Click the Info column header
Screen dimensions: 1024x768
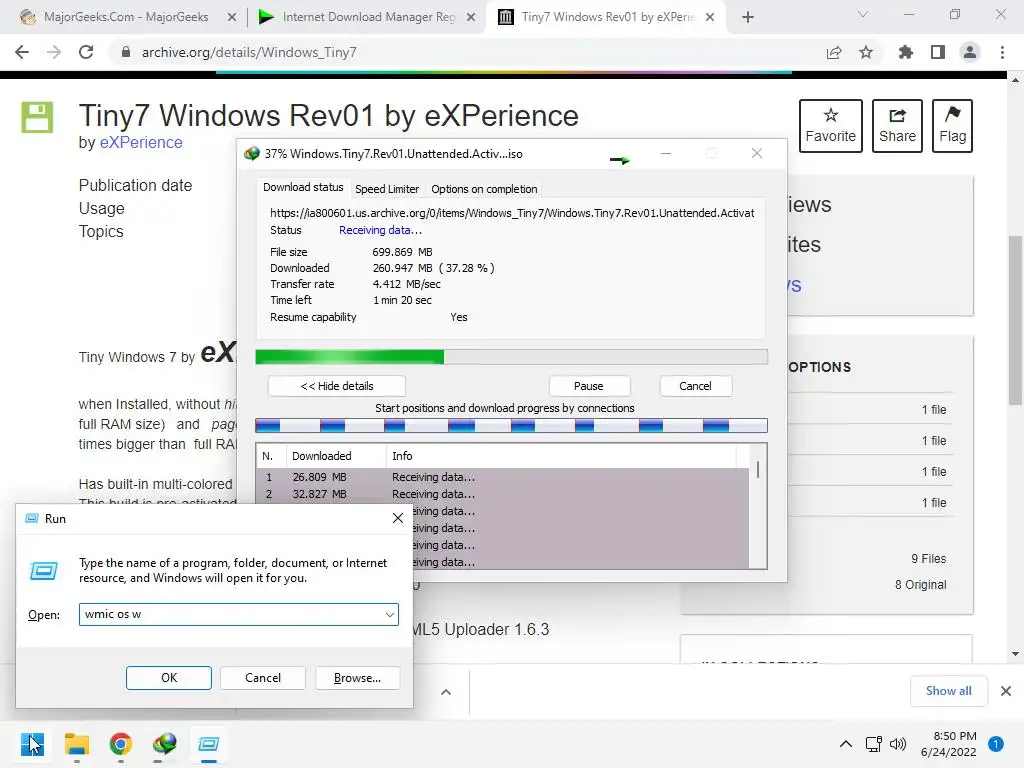pyautogui.click(x=562, y=456)
